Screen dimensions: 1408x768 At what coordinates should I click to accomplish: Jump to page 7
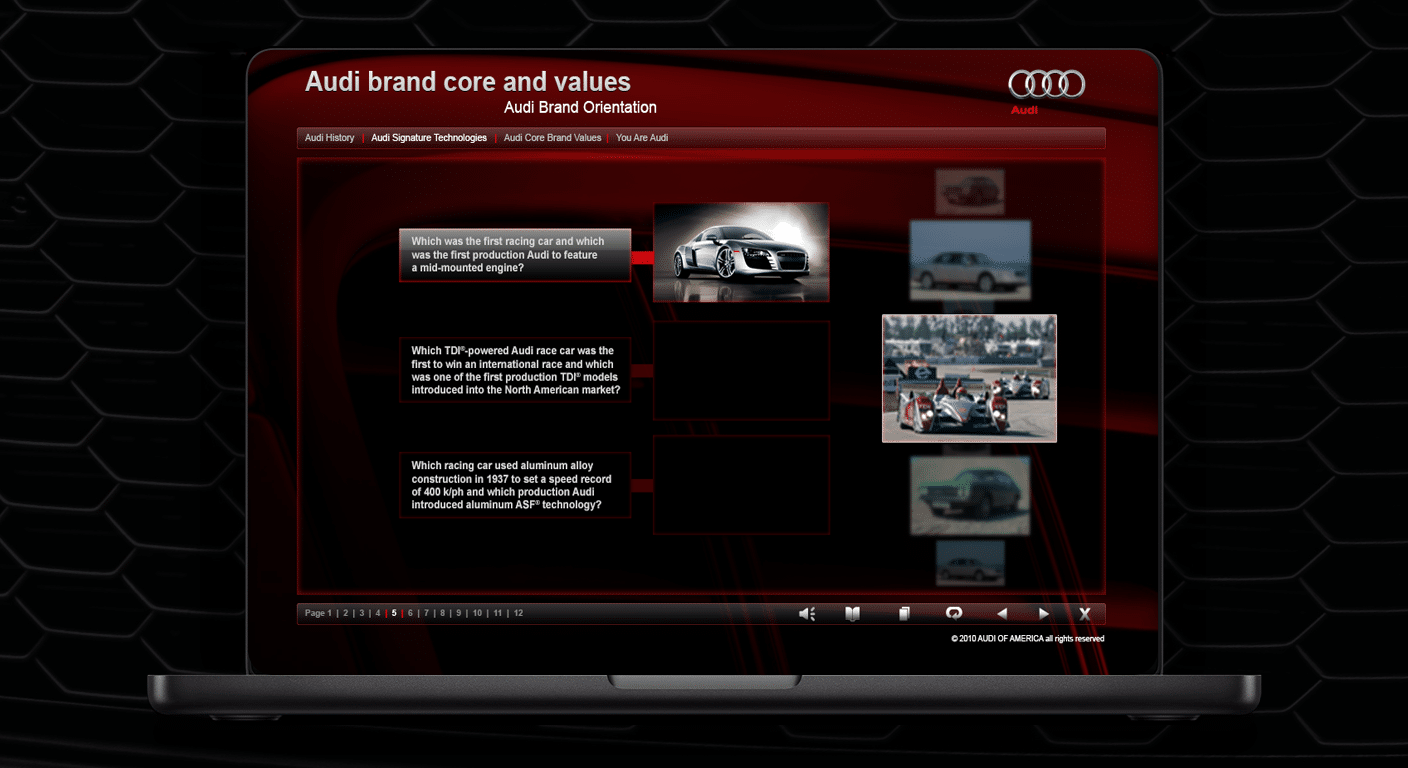coord(426,613)
